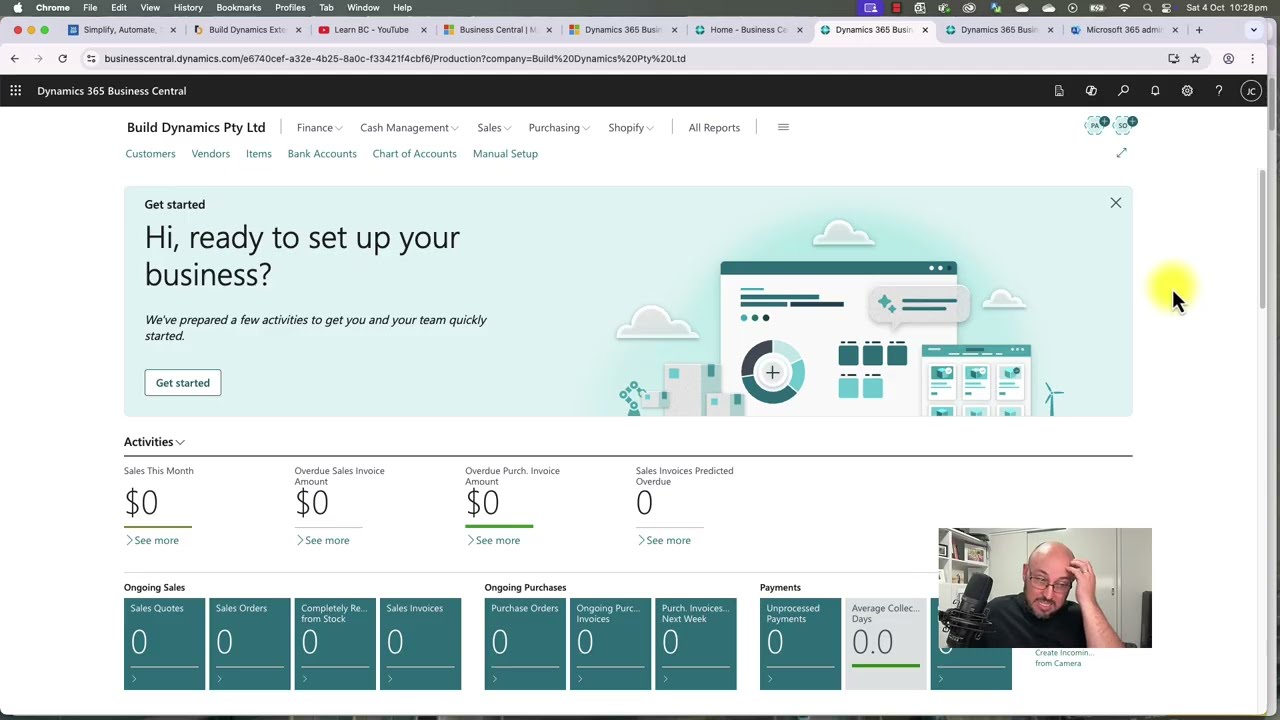Click the Get started button
This screenshot has width=1280, height=720.
pyautogui.click(x=183, y=383)
